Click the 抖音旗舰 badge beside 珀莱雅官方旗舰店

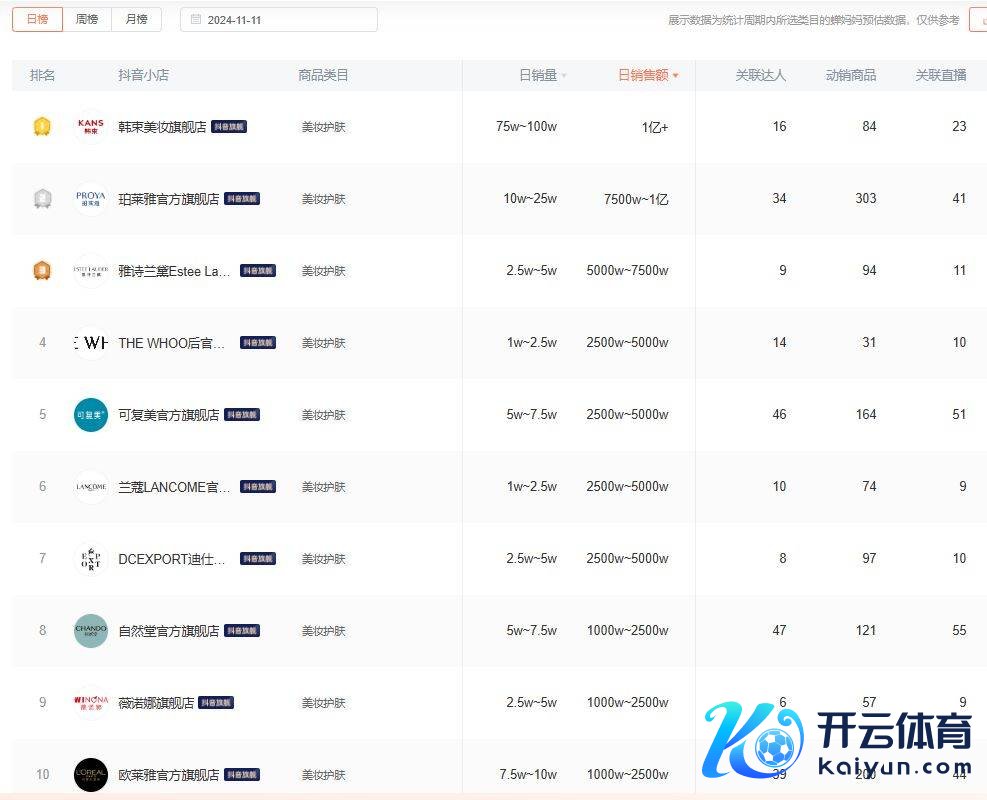242,199
